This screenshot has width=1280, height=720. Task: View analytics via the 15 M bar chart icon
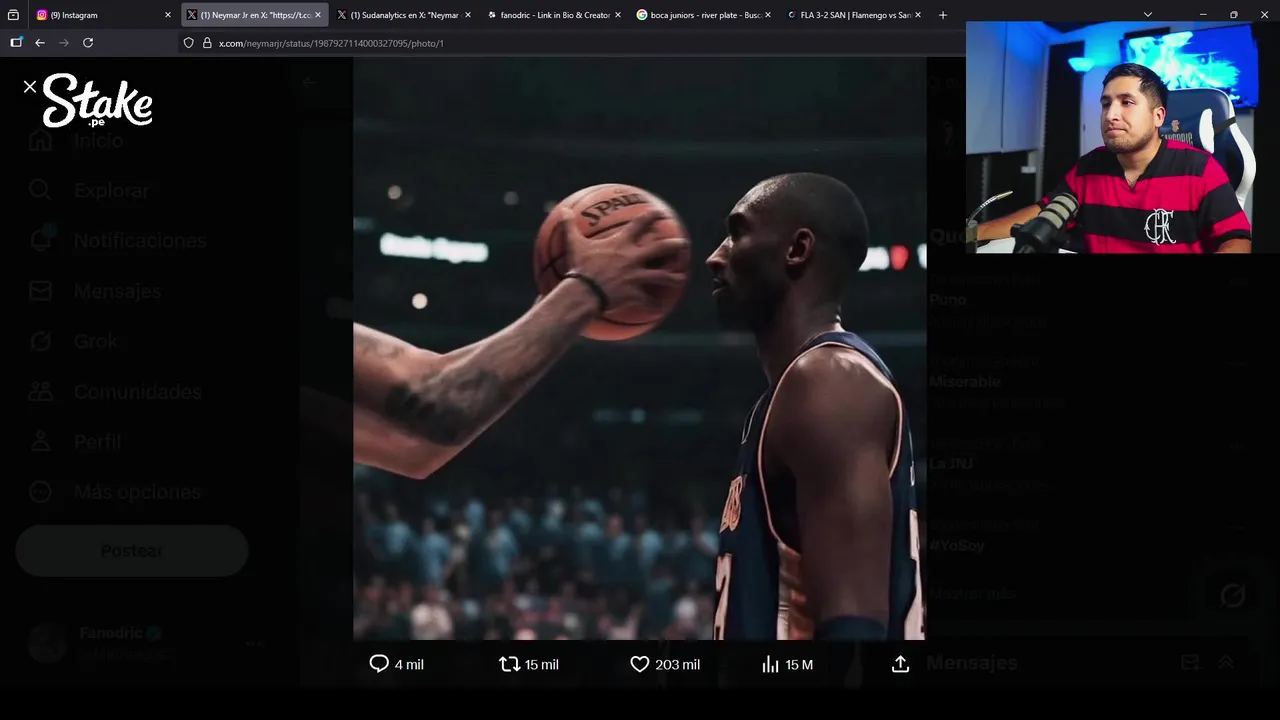click(x=770, y=664)
